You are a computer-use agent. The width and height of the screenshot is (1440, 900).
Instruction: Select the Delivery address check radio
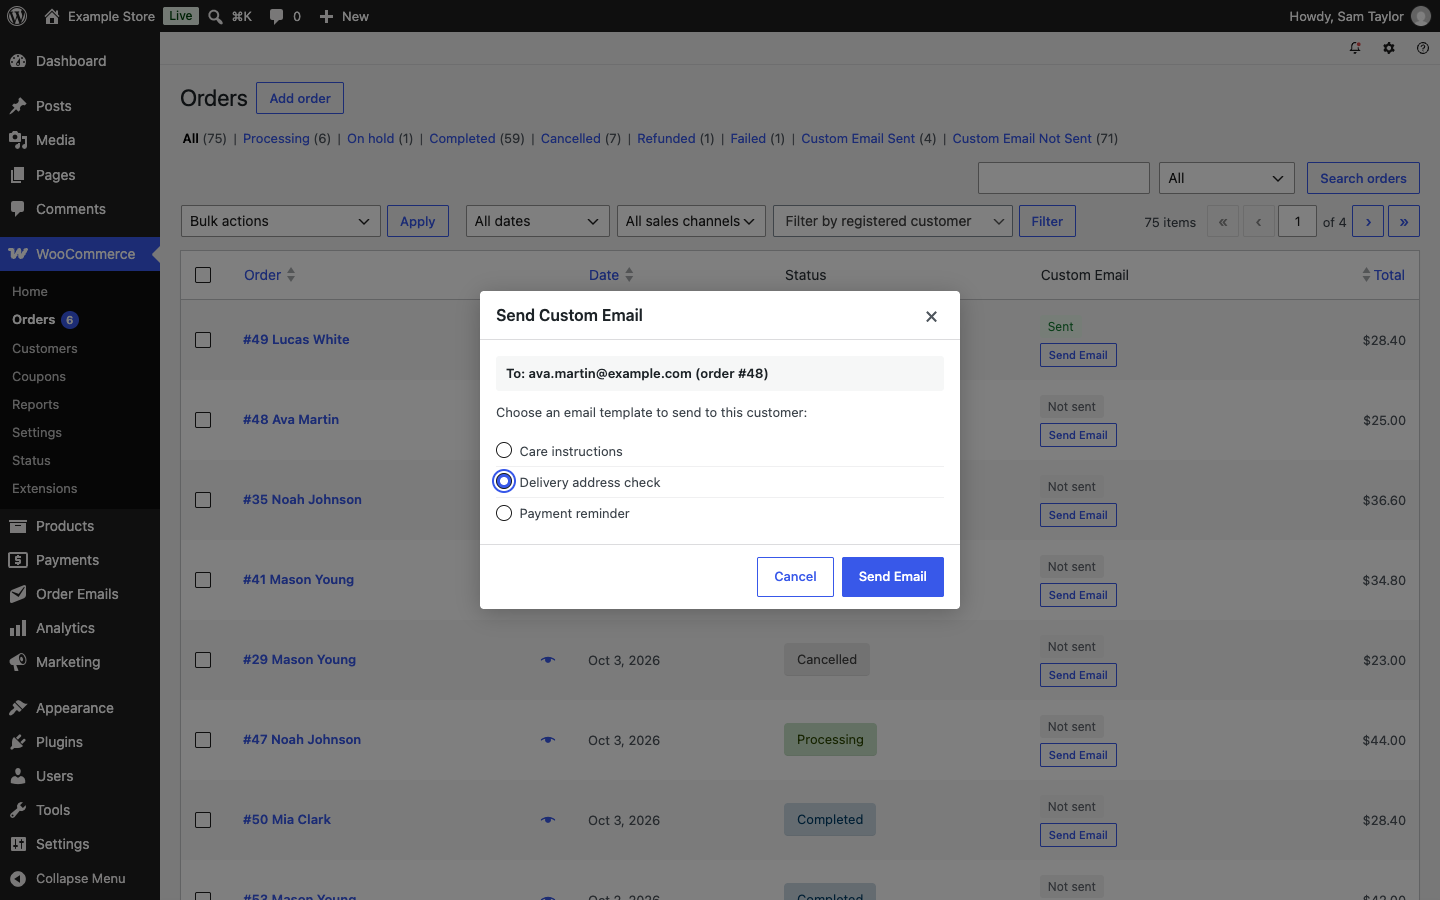coord(504,482)
